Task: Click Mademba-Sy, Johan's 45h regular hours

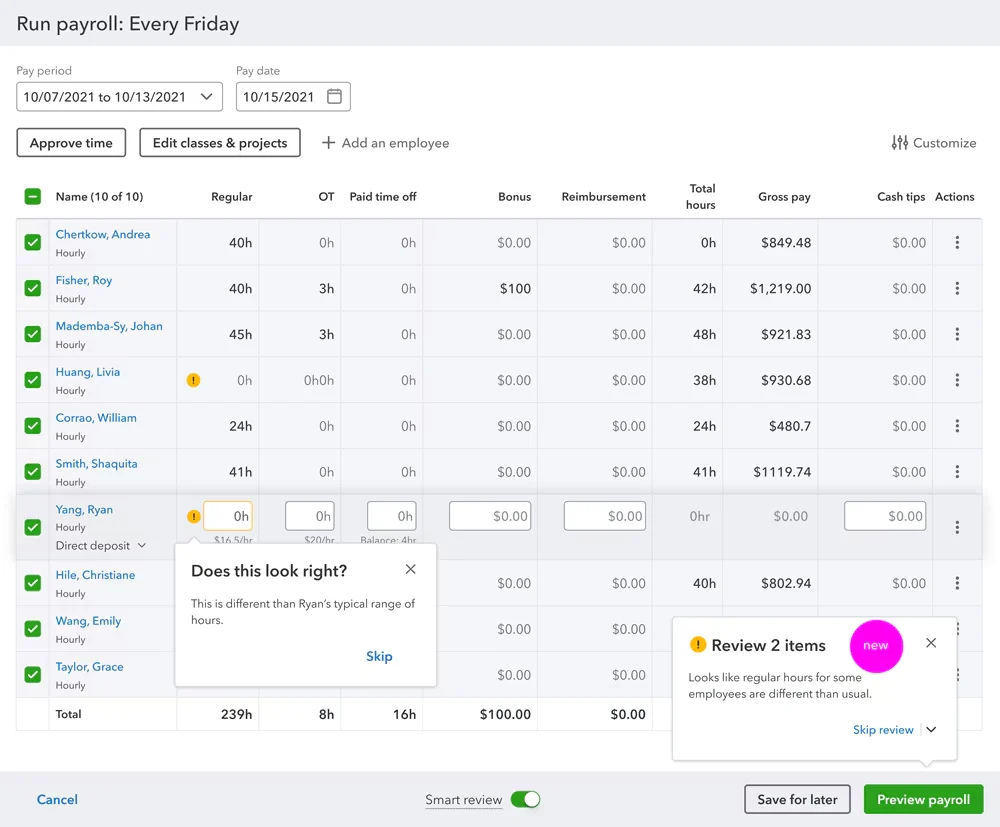Action: tap(240, 334)
